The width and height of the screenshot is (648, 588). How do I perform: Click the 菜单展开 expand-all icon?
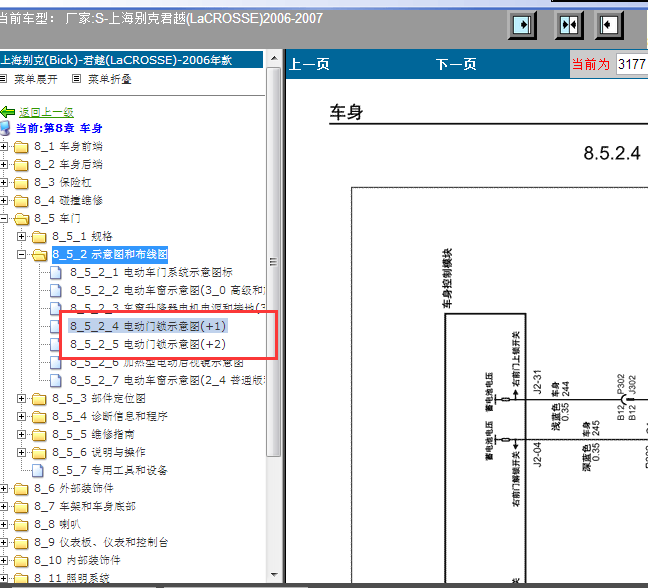(x=3, y=79)
